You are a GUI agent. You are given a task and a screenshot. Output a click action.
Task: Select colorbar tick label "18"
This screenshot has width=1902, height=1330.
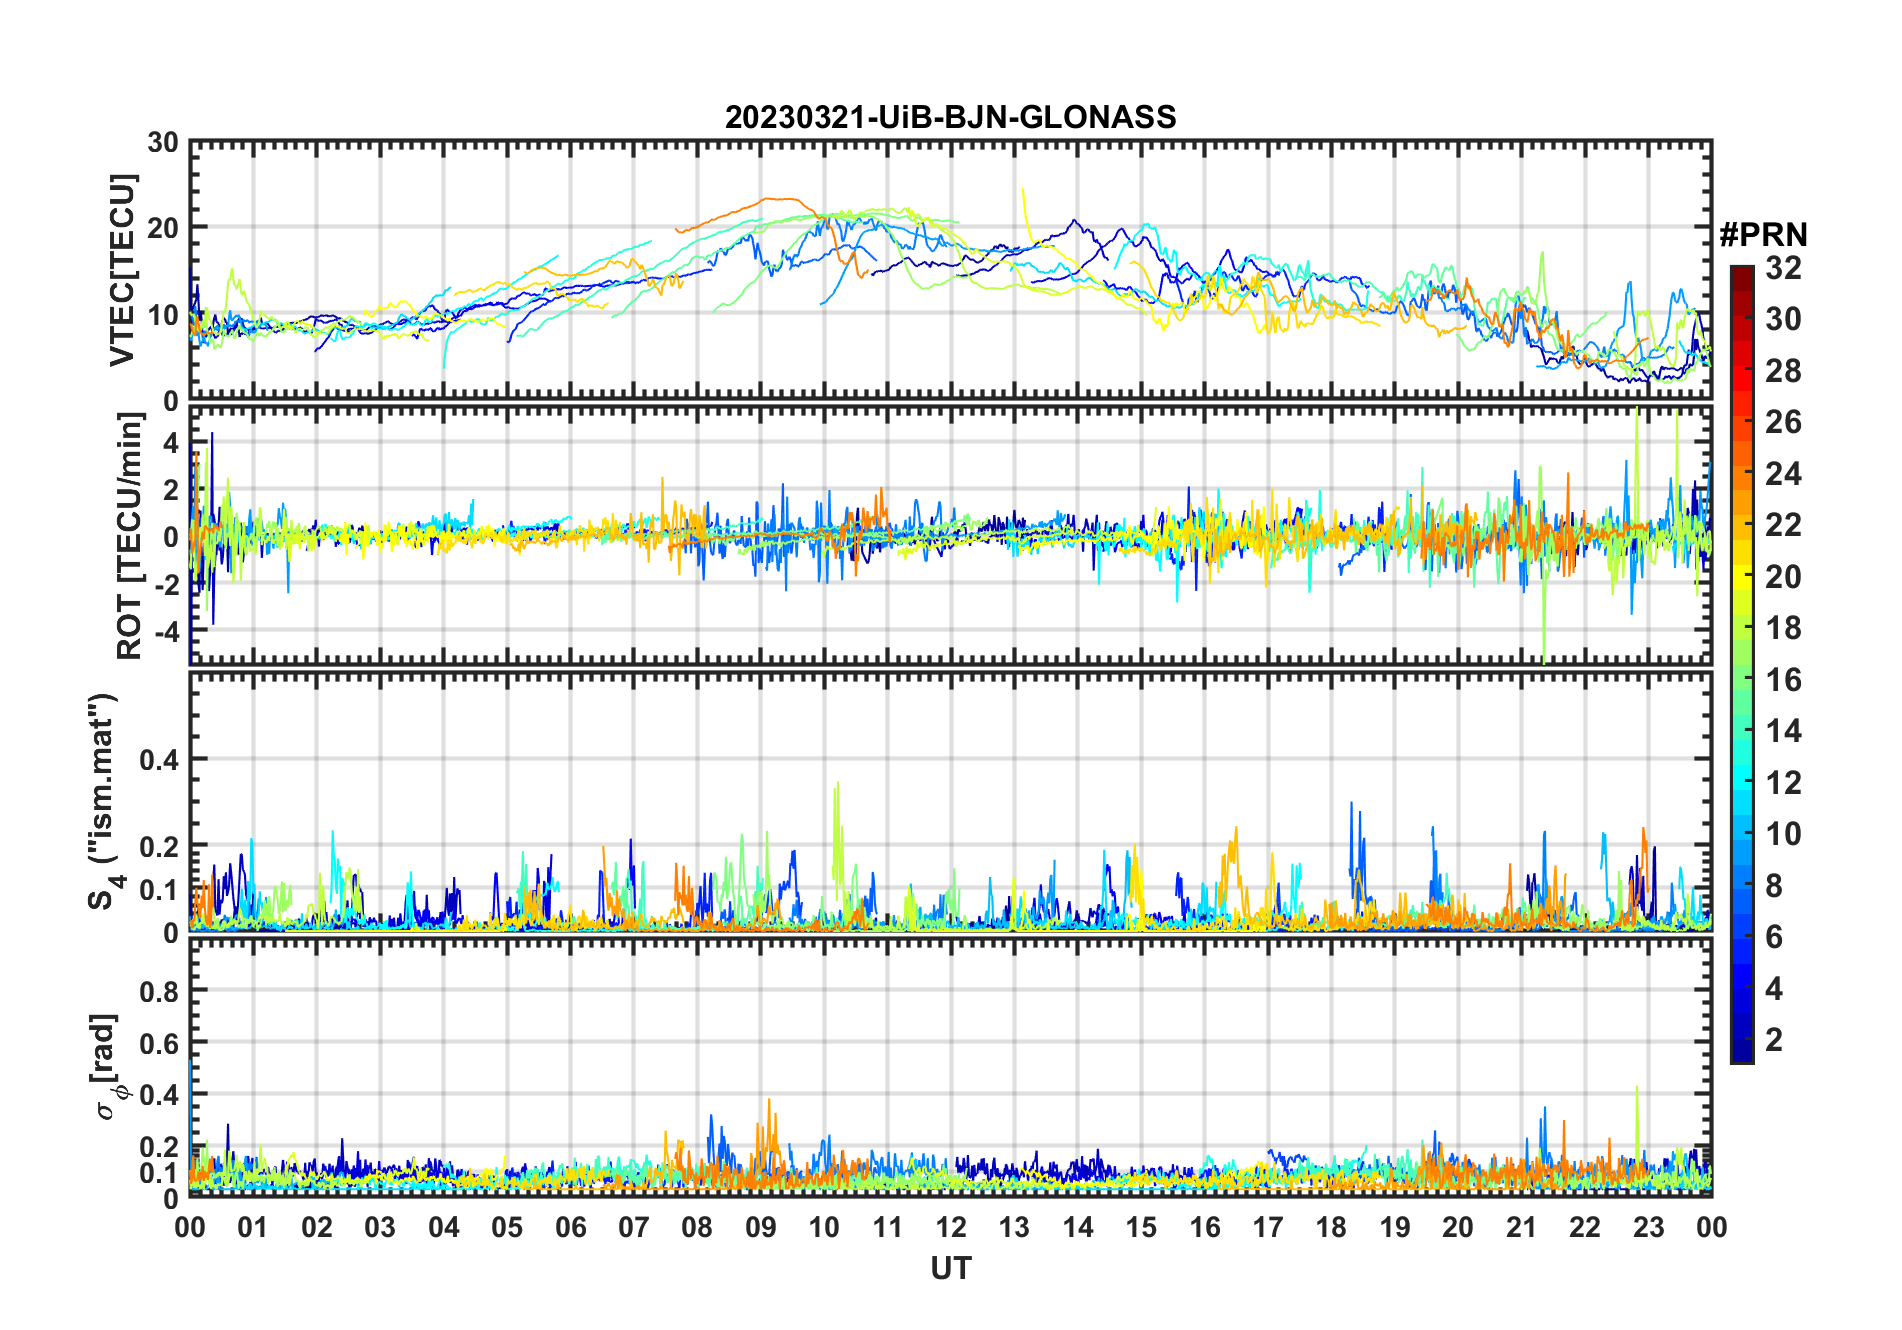1783,628
